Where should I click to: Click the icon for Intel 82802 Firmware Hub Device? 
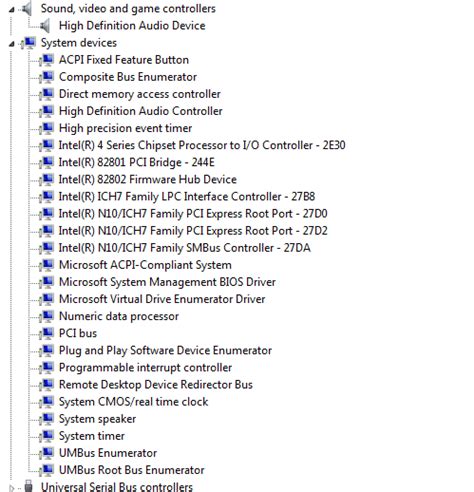click(x=46, y=180)
